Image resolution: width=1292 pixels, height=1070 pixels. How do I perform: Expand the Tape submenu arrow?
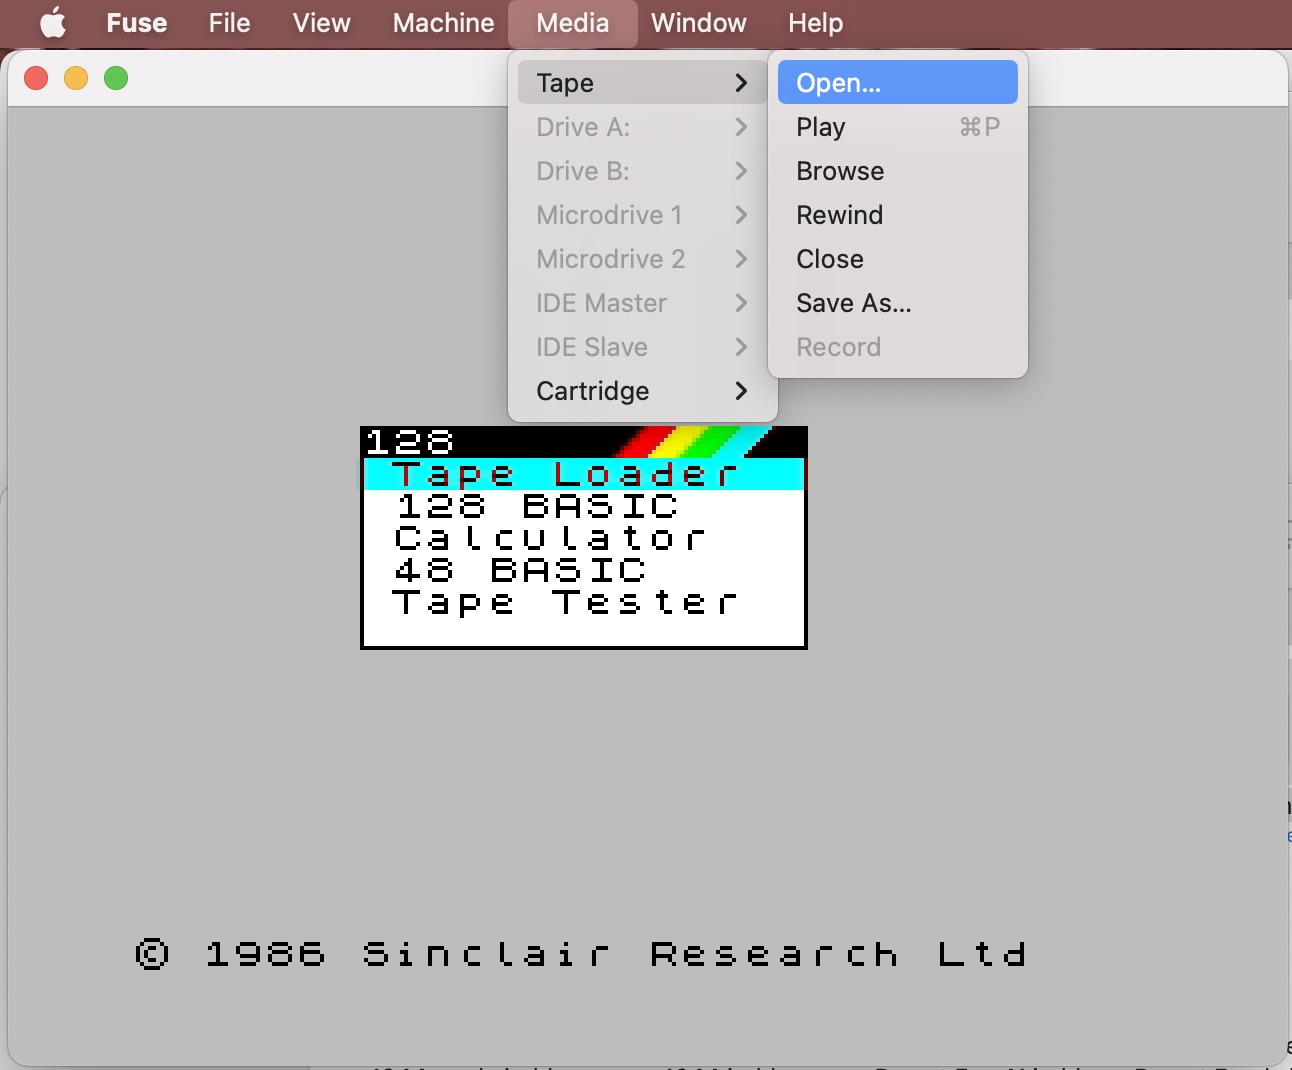[x=741, y=83]
